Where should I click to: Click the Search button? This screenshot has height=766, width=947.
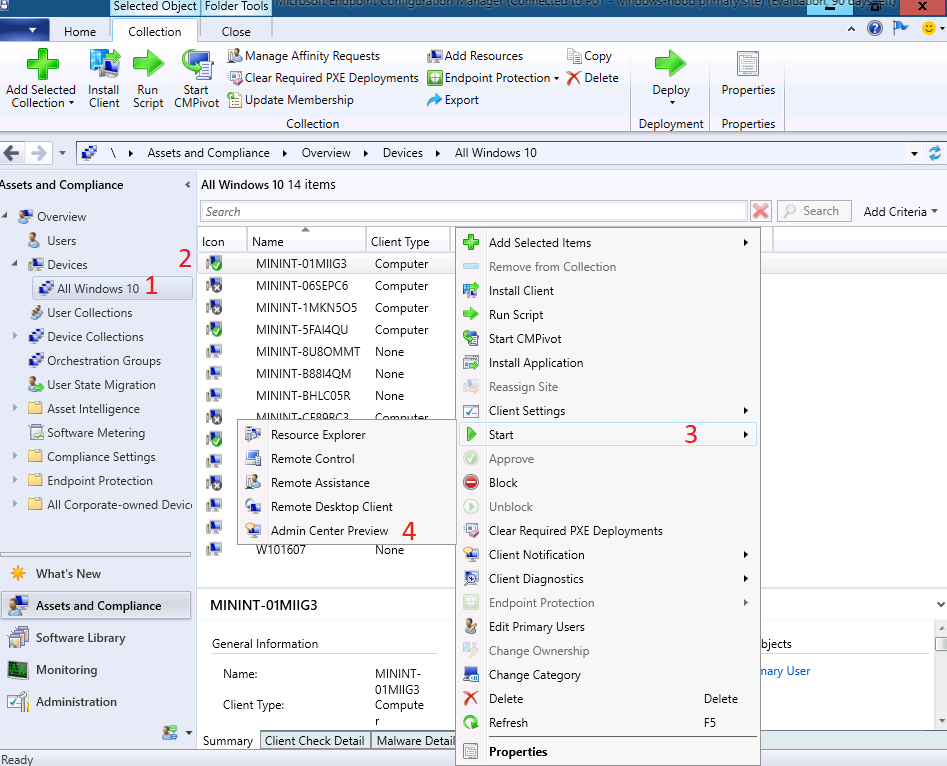click(x=814, y=211)
